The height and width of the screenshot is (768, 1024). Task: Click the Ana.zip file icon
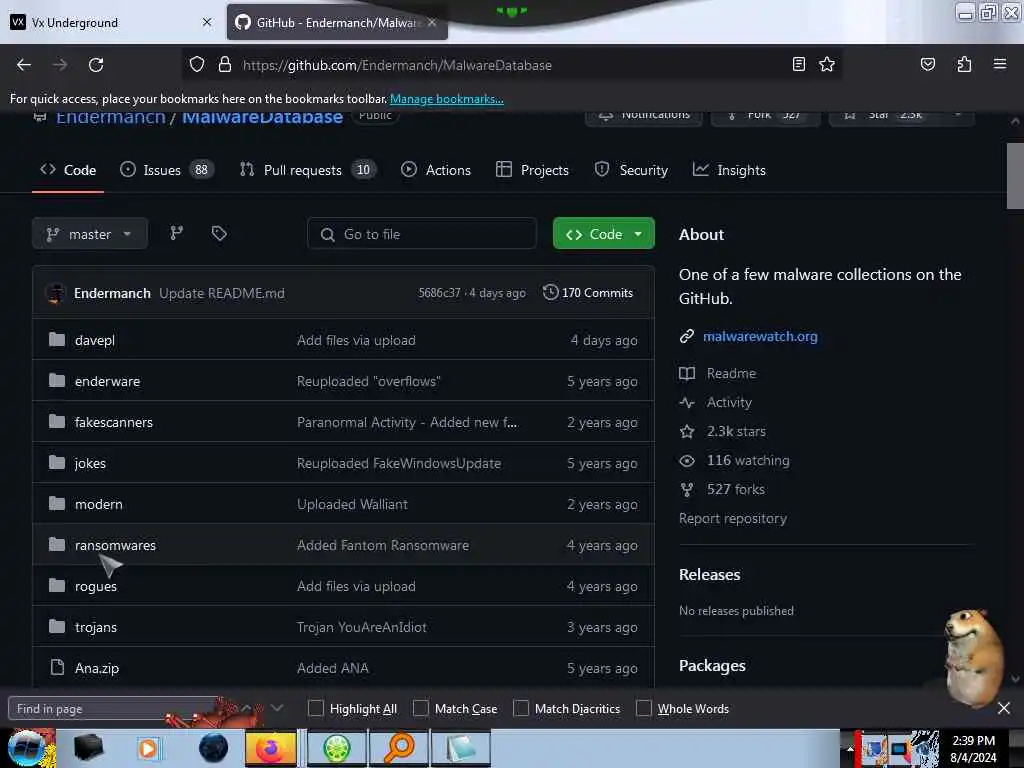[x=57, y=667]
